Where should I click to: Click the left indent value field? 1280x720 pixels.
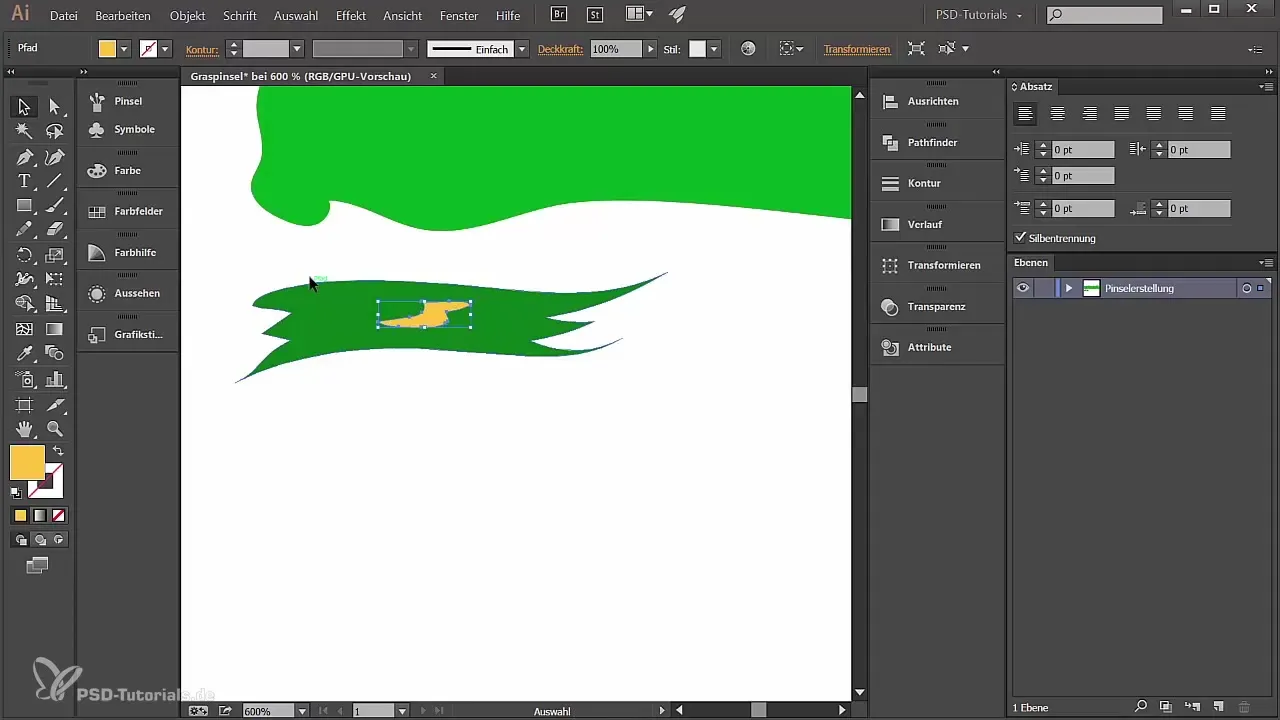[1083, 149]
